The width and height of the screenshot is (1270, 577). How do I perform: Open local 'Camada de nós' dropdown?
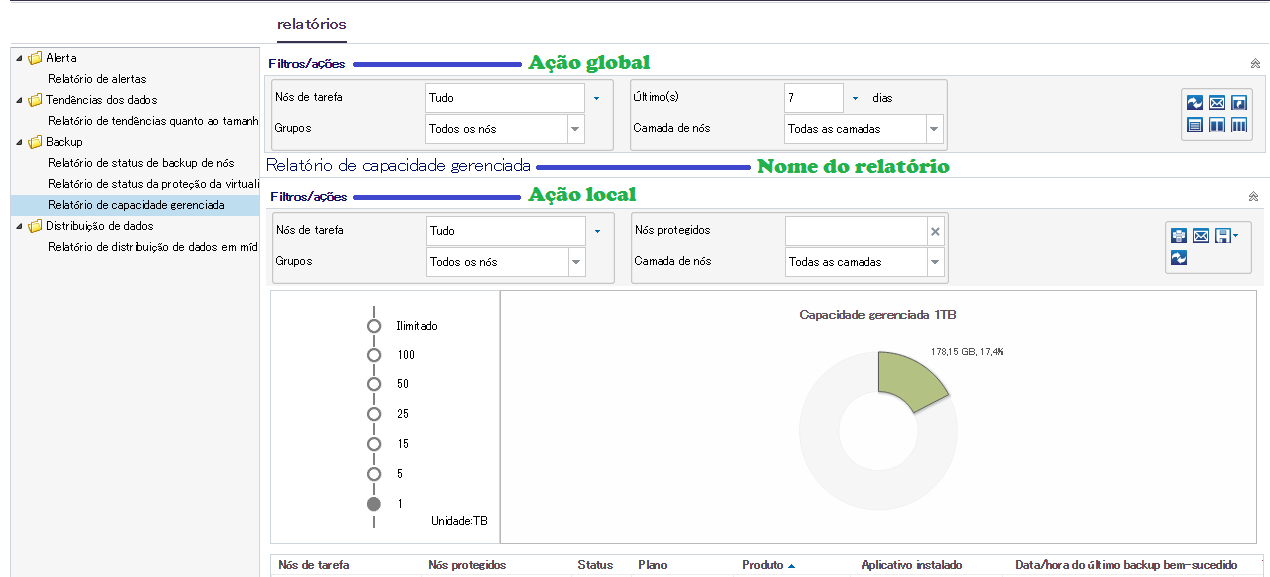point(934,262)
